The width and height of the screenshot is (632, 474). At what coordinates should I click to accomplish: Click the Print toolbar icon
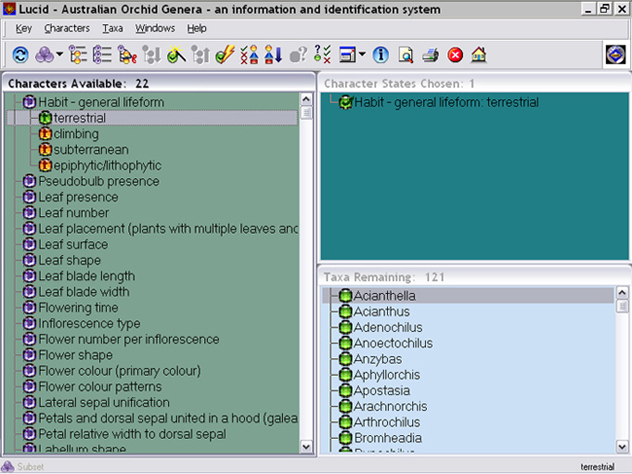430,55
